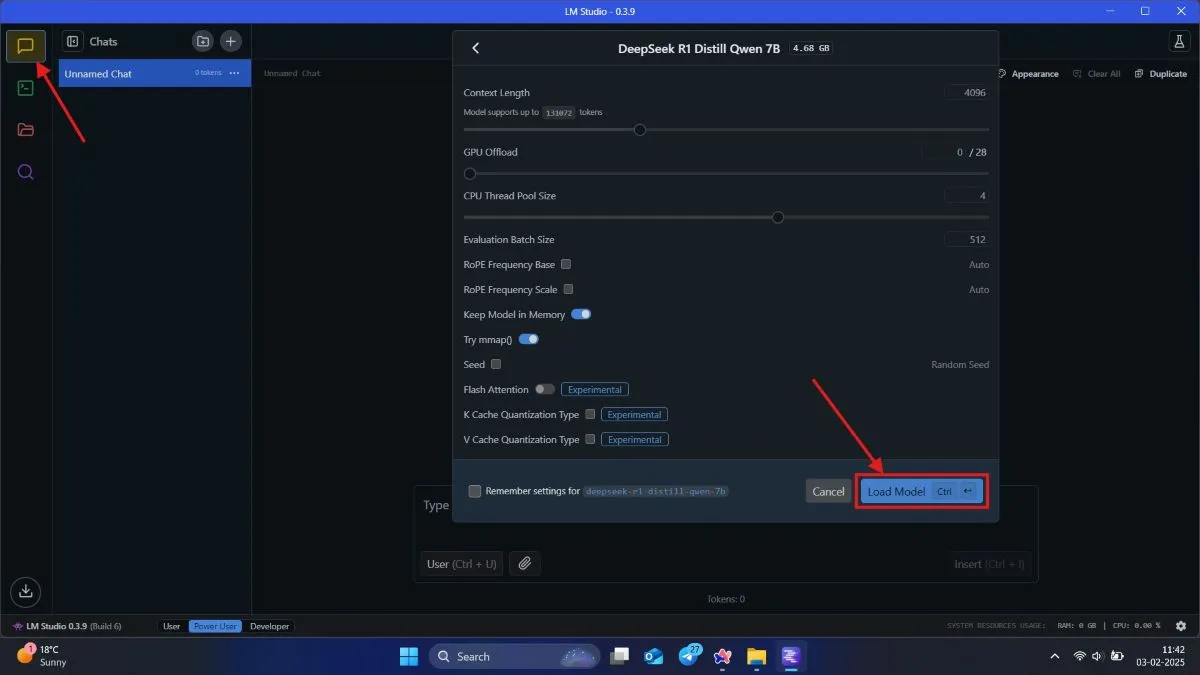Open the Appearance options
Screen dimensions: 1200x675
(1028, 74)
